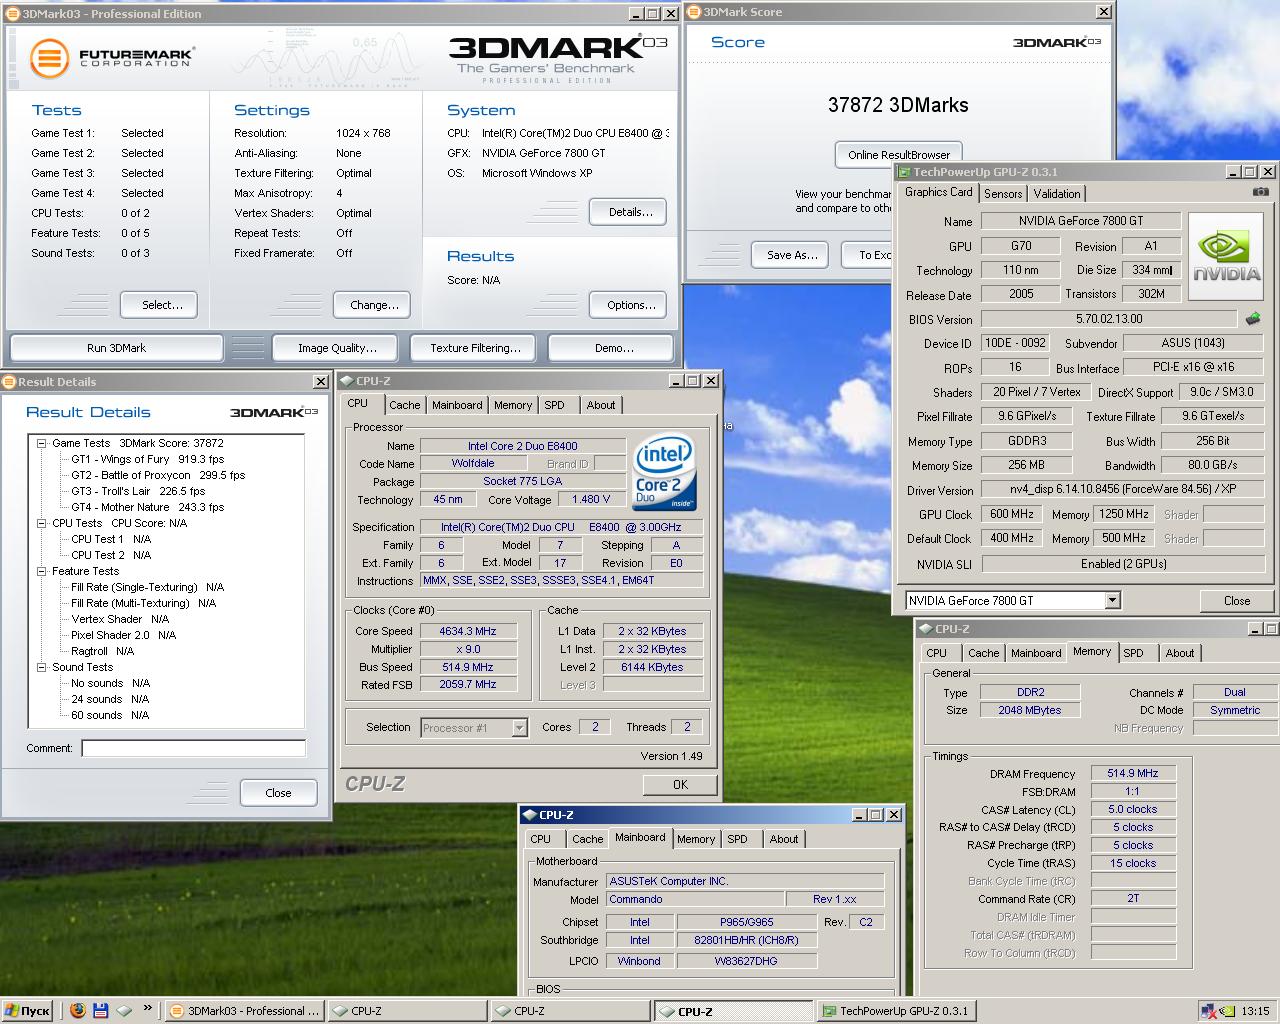Viewport: 1280px width, 1024px height.
Task: Click Save As... in 3DMark Score
Action: tap(792, 255)
